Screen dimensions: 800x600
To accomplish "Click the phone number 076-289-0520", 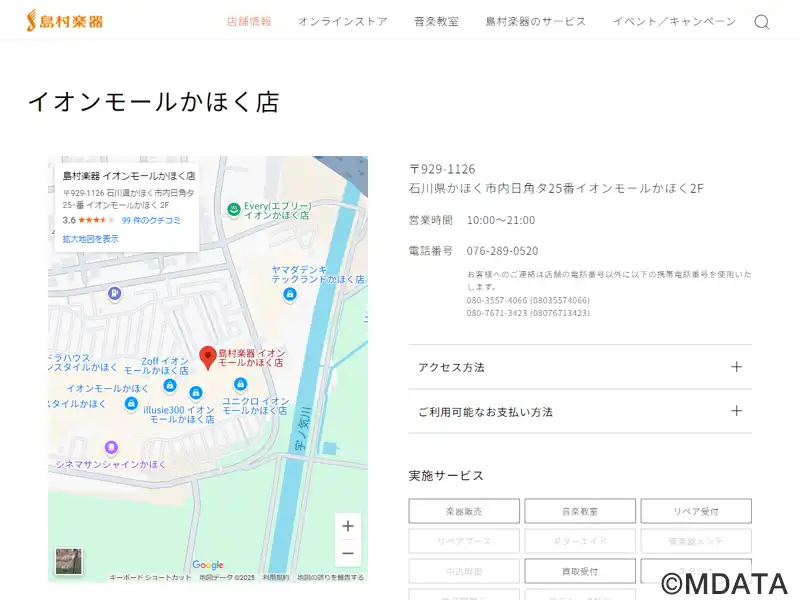I will pos(502,251).
